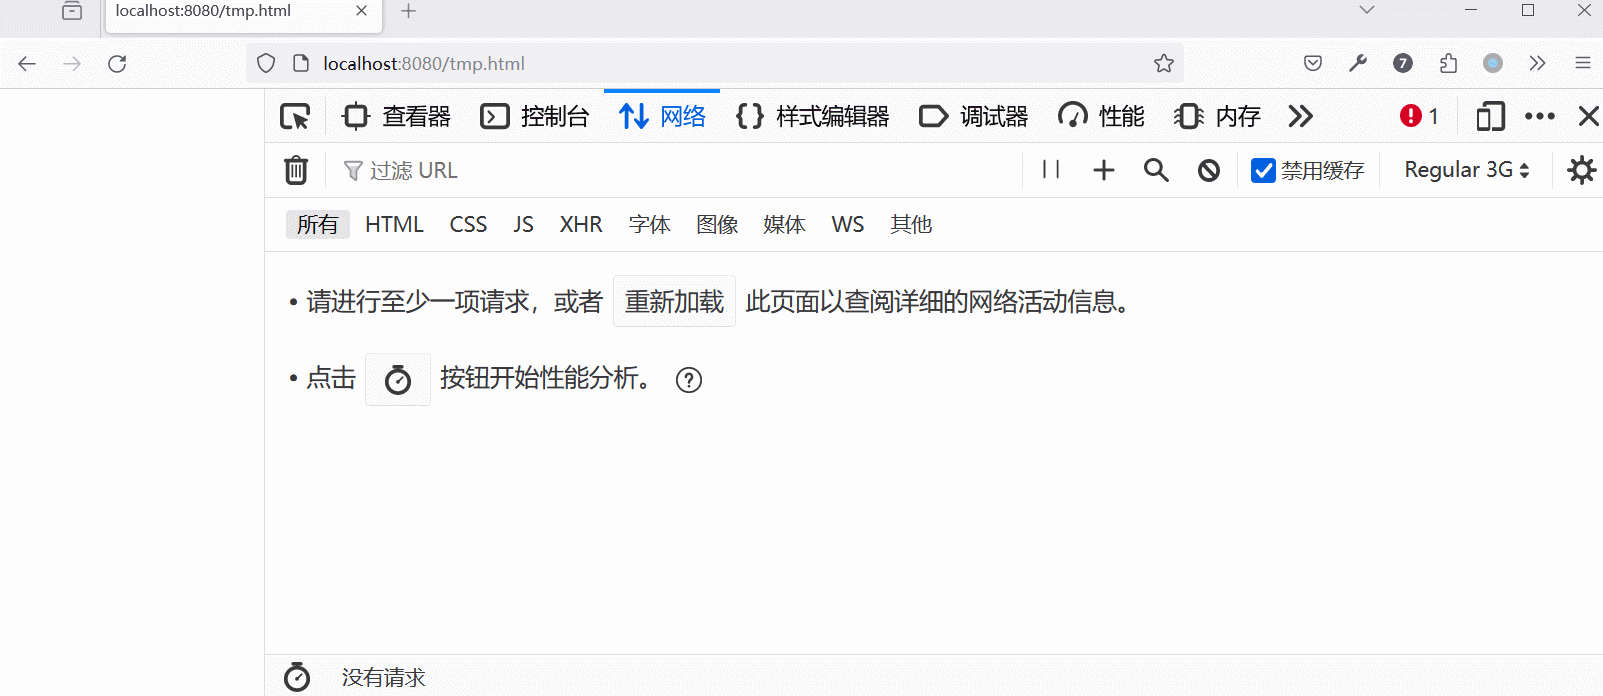Click the 没有请求 status text
The image size is (1603, 696).
pos(384,677)
